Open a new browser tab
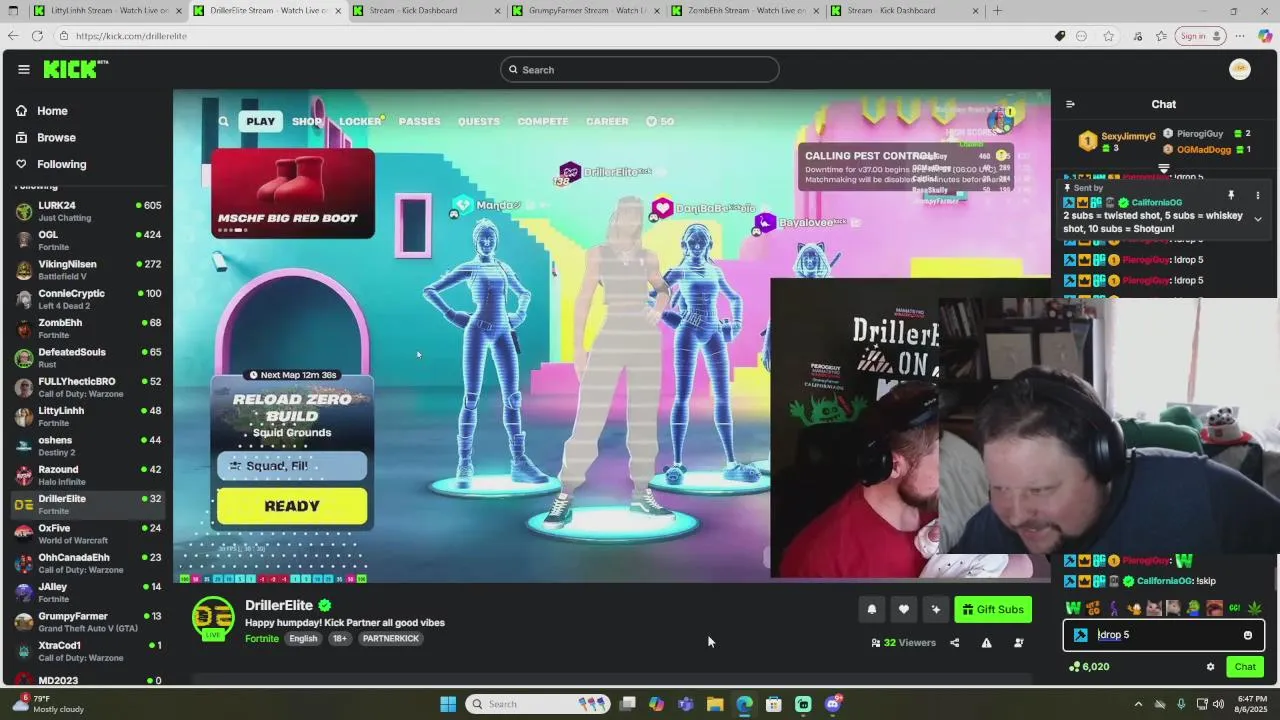 [997, 11]
